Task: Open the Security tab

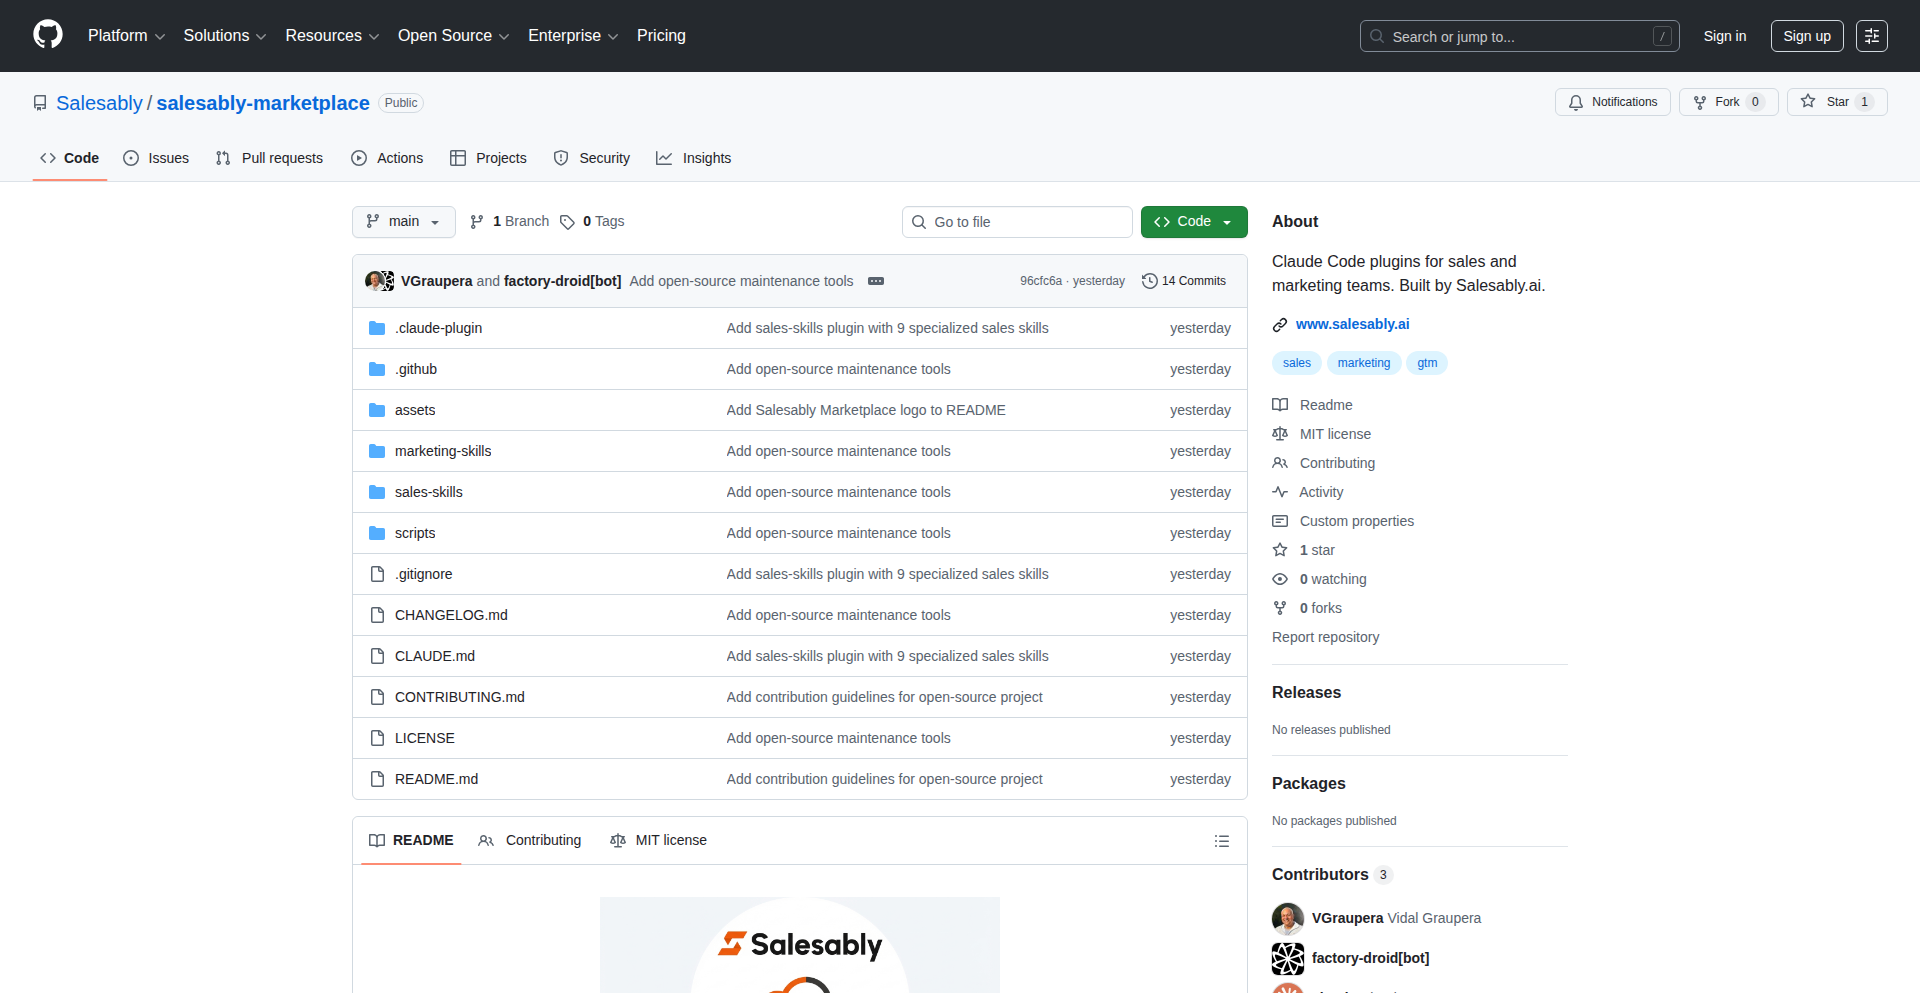Action: point(592,158)
